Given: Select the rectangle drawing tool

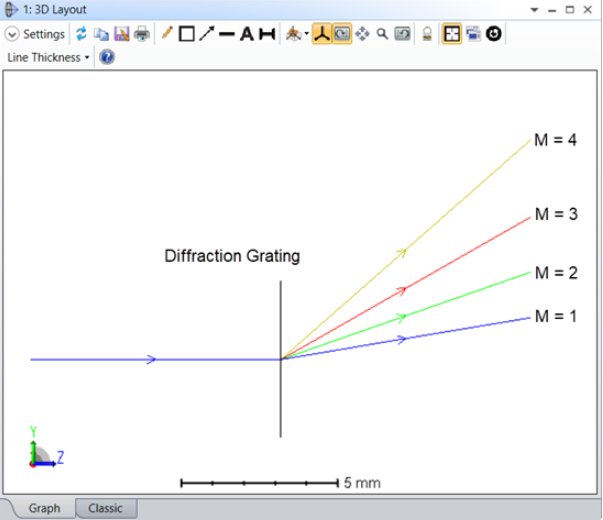Looking at the screenshot, I should coord(186,34).
